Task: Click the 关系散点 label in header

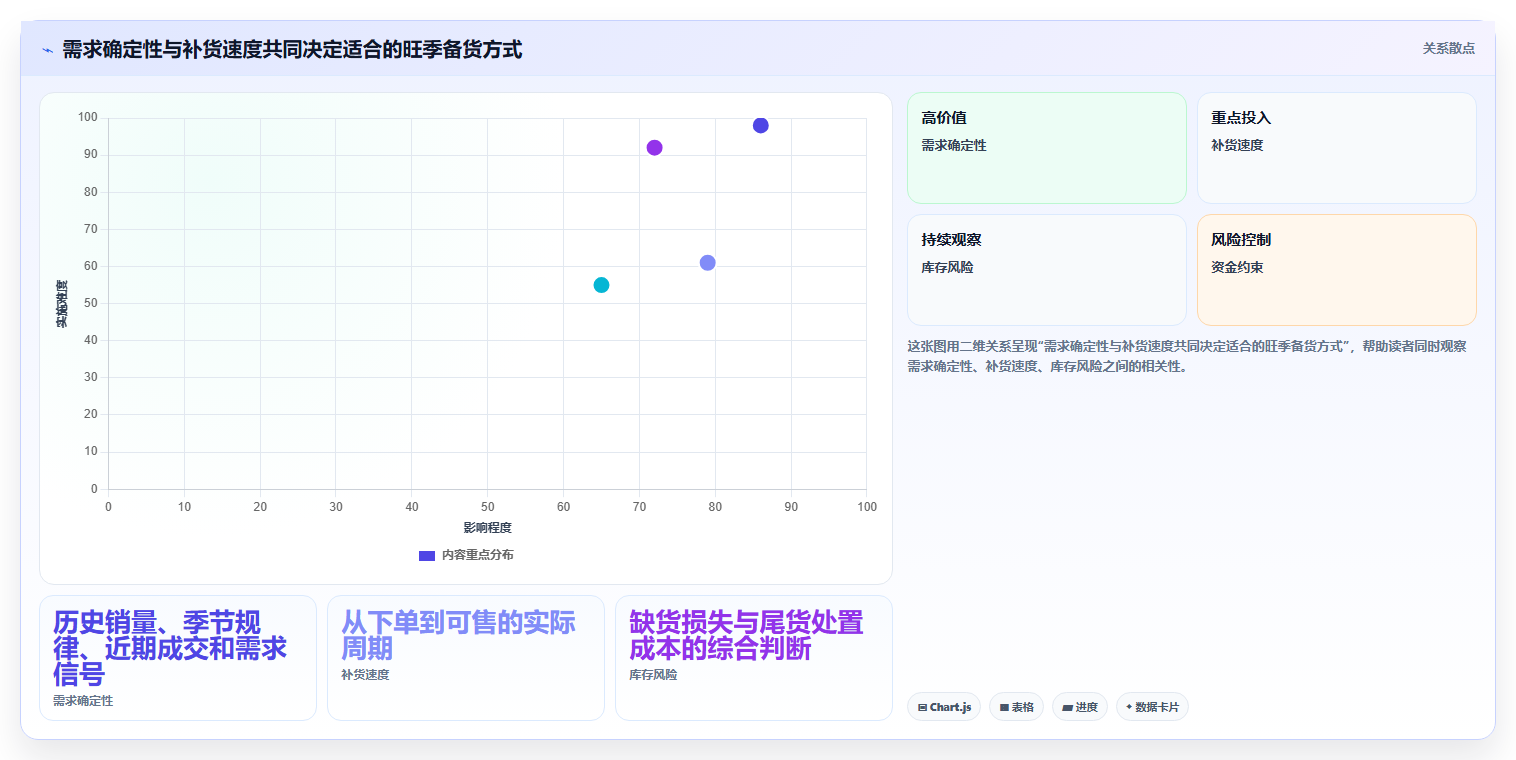Action: point(1448,48)
